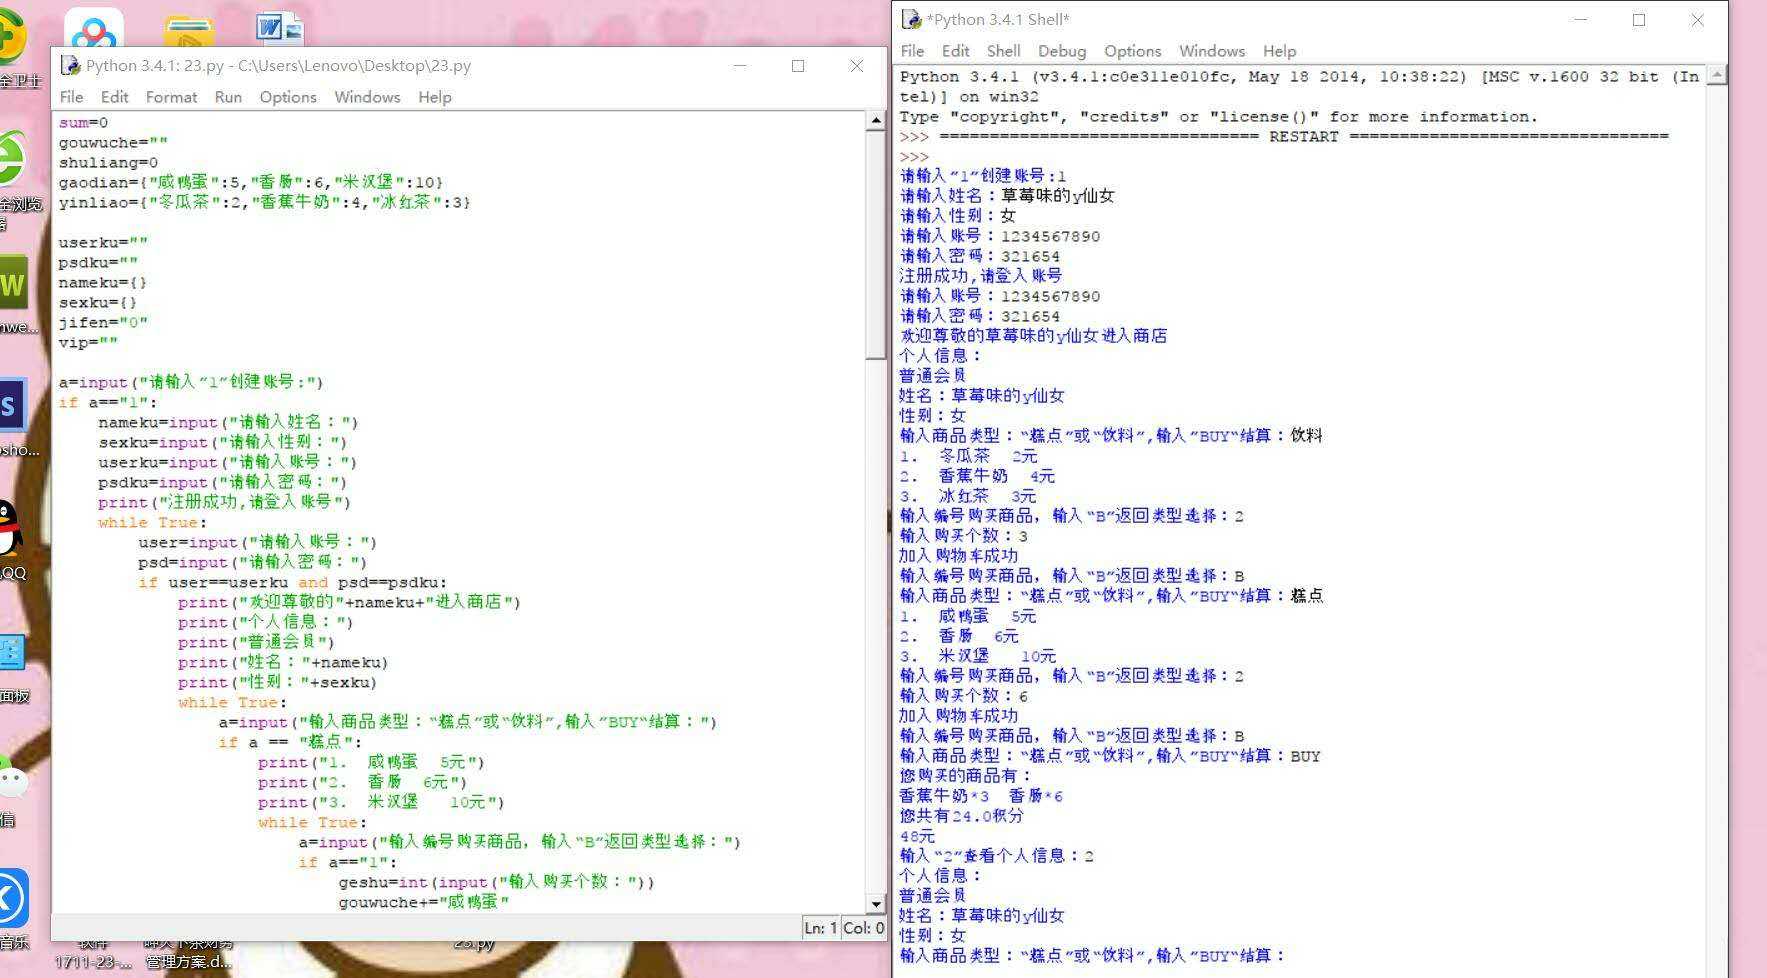Open the Edit menu in the Python Shell
This screenshot has height=978, width=1767.
[x=955, y=51]
